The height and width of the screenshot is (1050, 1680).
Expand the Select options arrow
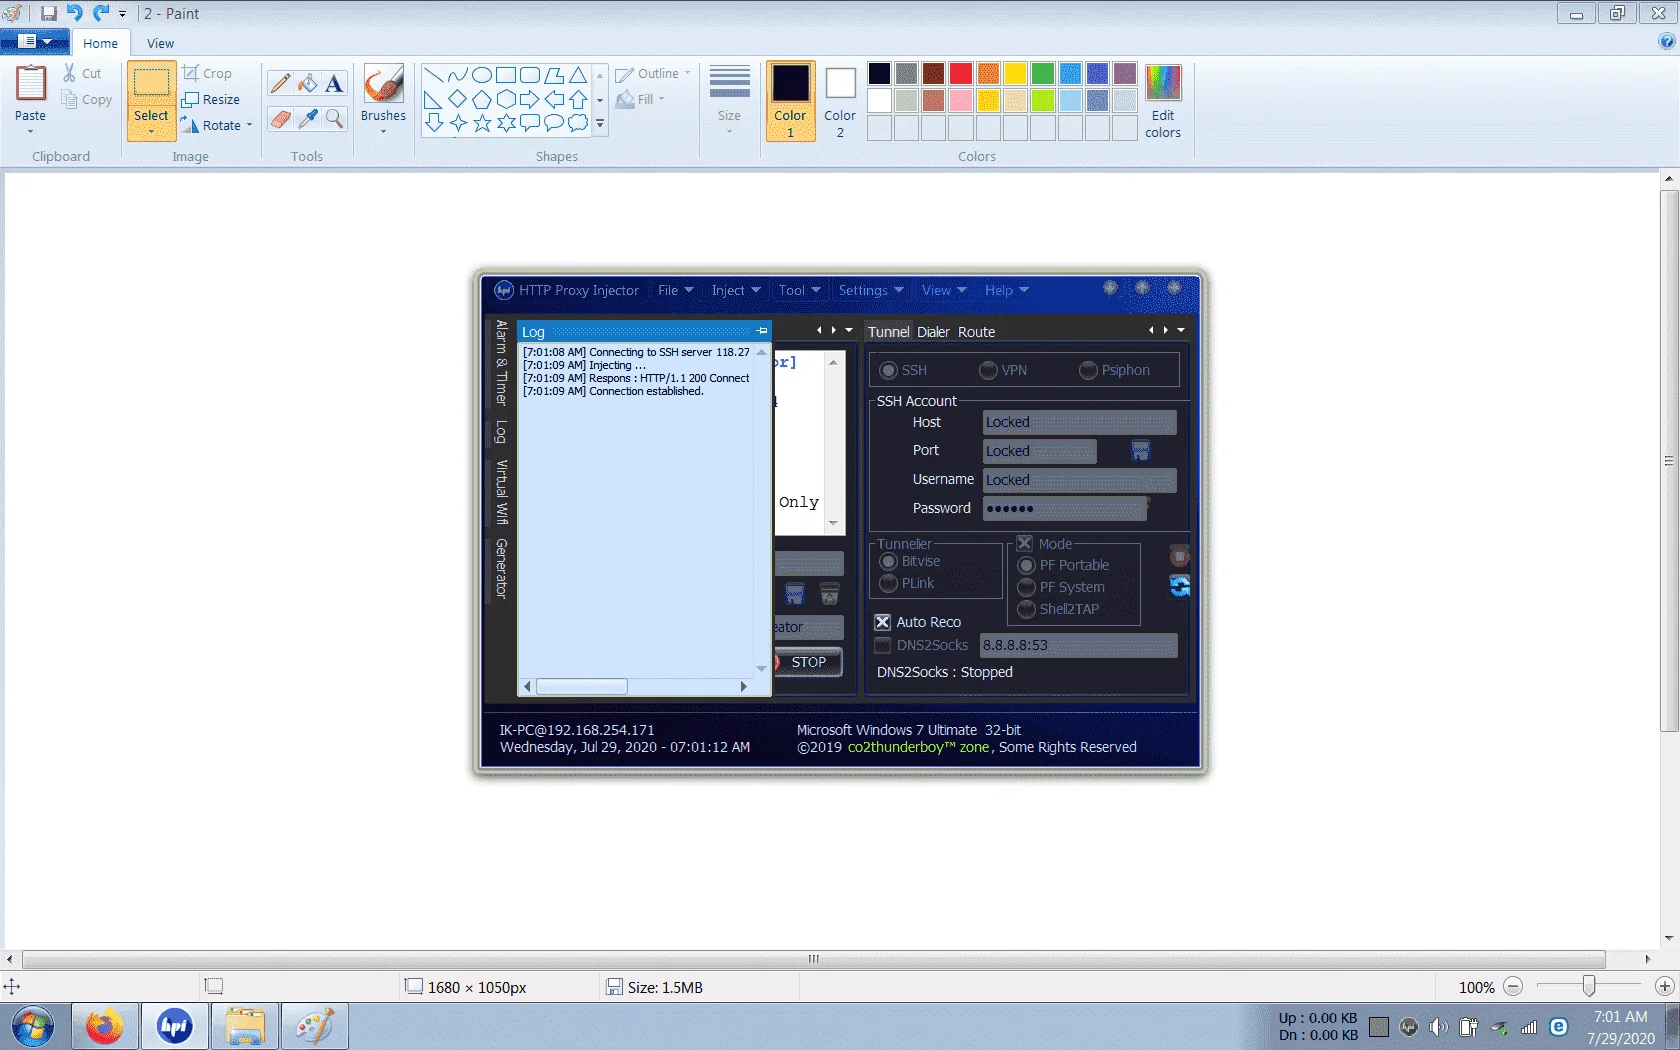pyautogui.click(x=151, y=132)
